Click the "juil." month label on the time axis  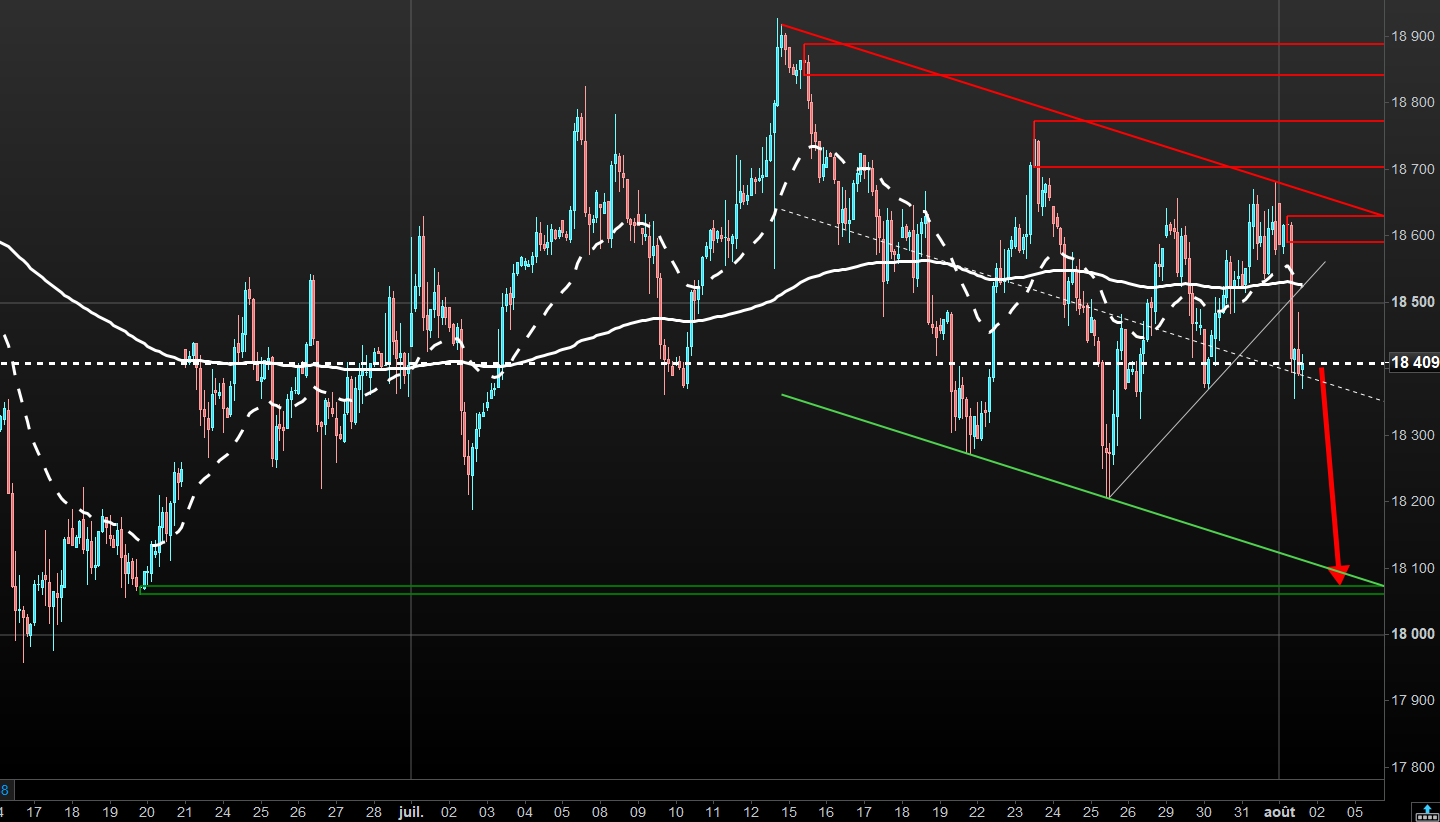410,811
